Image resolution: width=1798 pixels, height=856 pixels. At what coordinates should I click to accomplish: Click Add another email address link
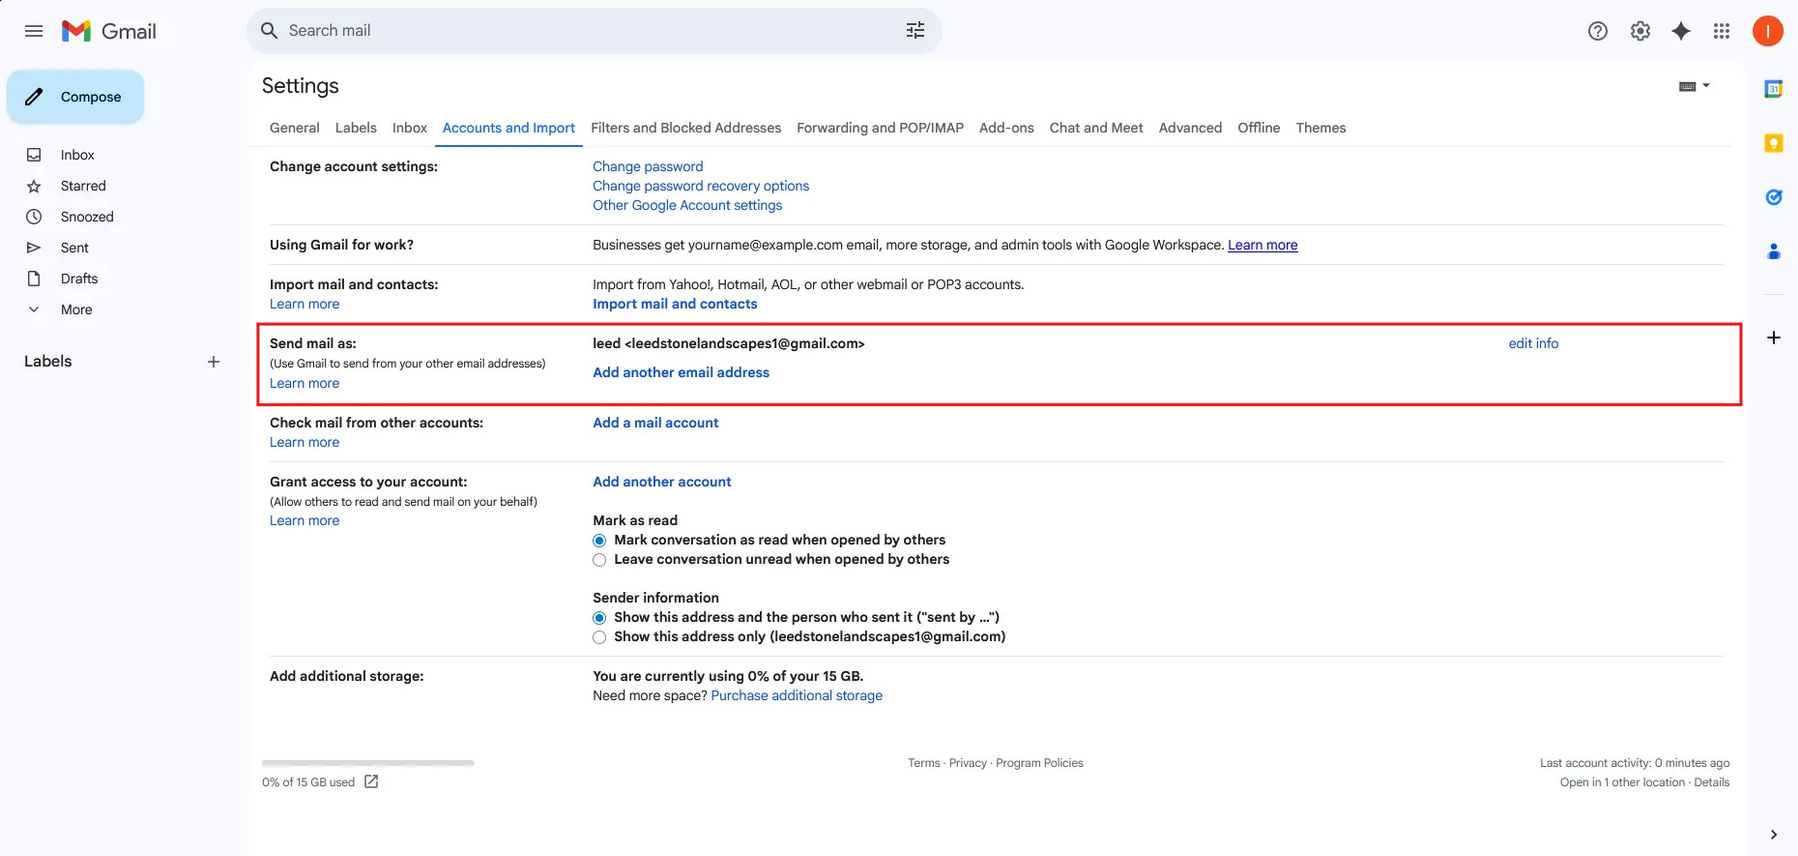coord(680,372)
